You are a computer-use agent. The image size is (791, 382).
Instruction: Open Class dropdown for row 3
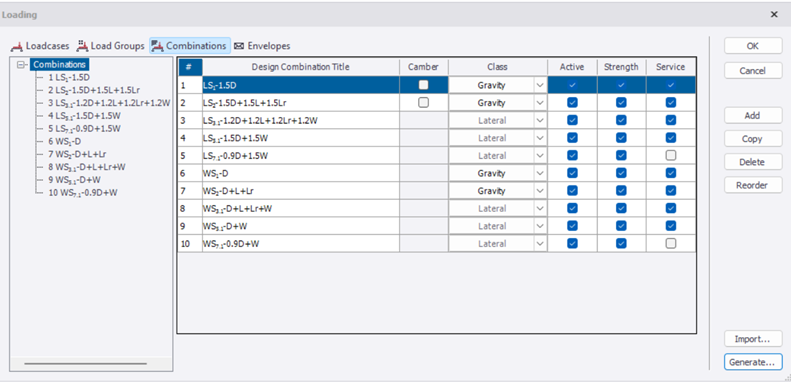pyautogui.click(x=540, y=120)
